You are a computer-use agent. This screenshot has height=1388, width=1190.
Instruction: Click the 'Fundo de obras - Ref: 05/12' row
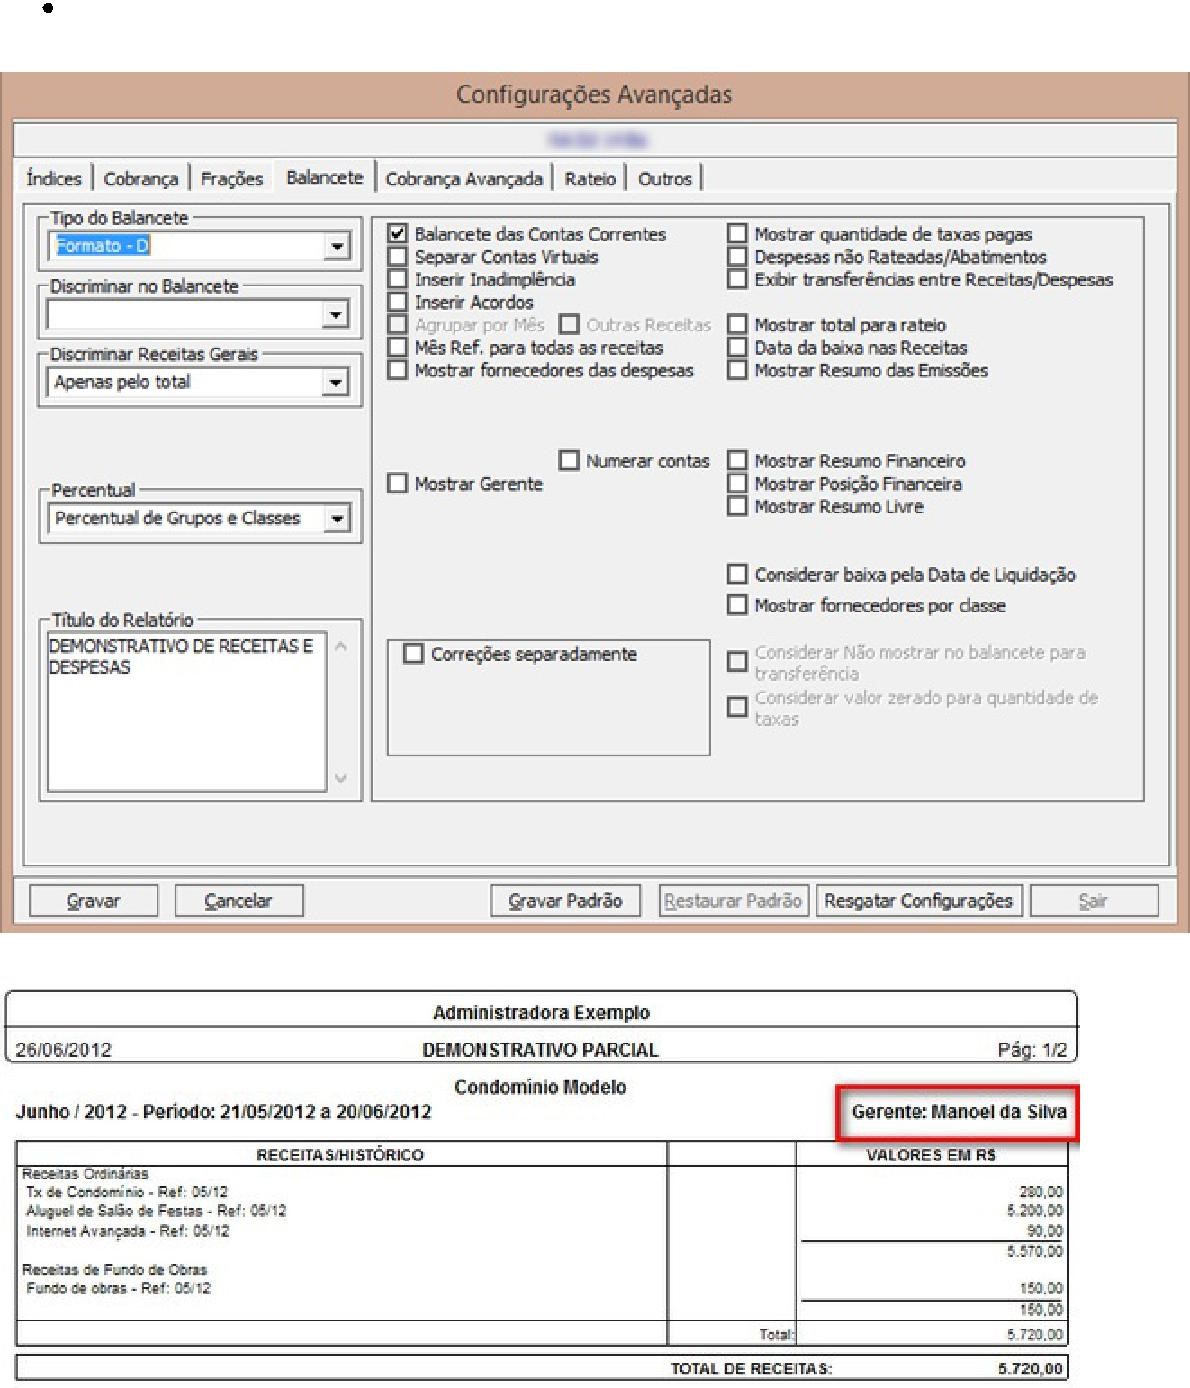(x=119, y=1288)
